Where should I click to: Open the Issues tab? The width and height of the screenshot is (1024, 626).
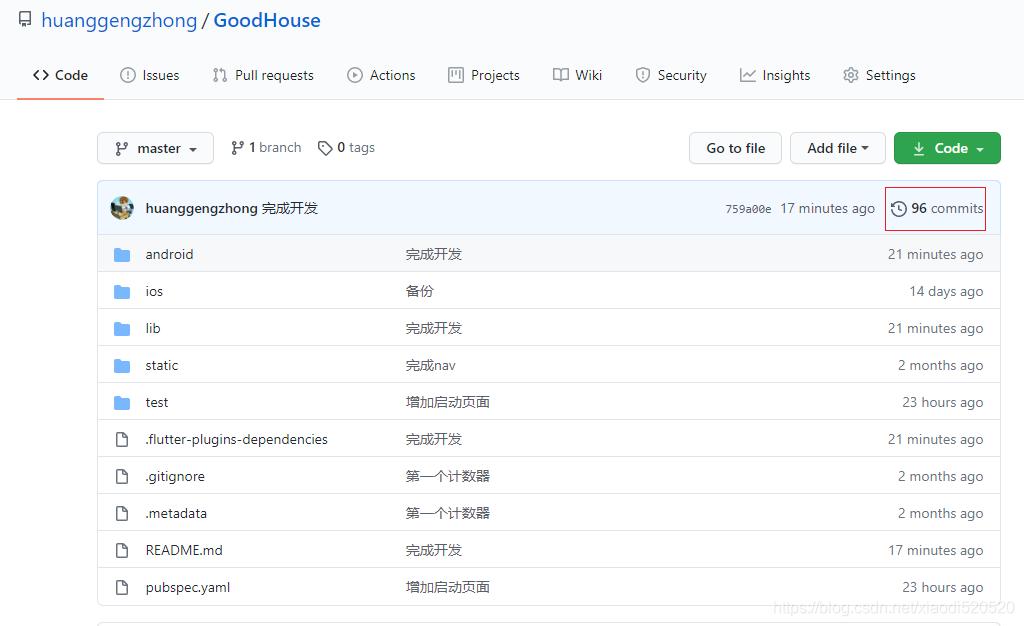pos(150,75)
